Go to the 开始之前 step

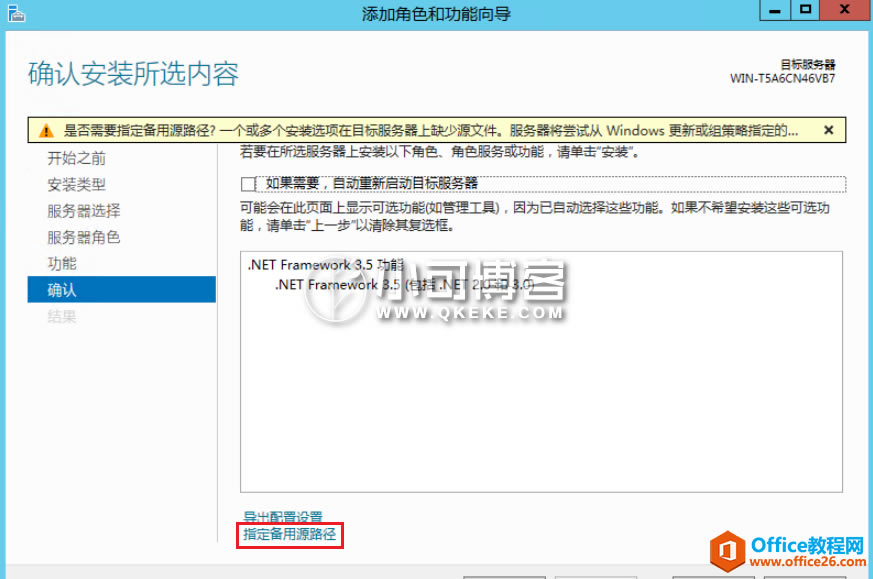[x=76, y=158]
